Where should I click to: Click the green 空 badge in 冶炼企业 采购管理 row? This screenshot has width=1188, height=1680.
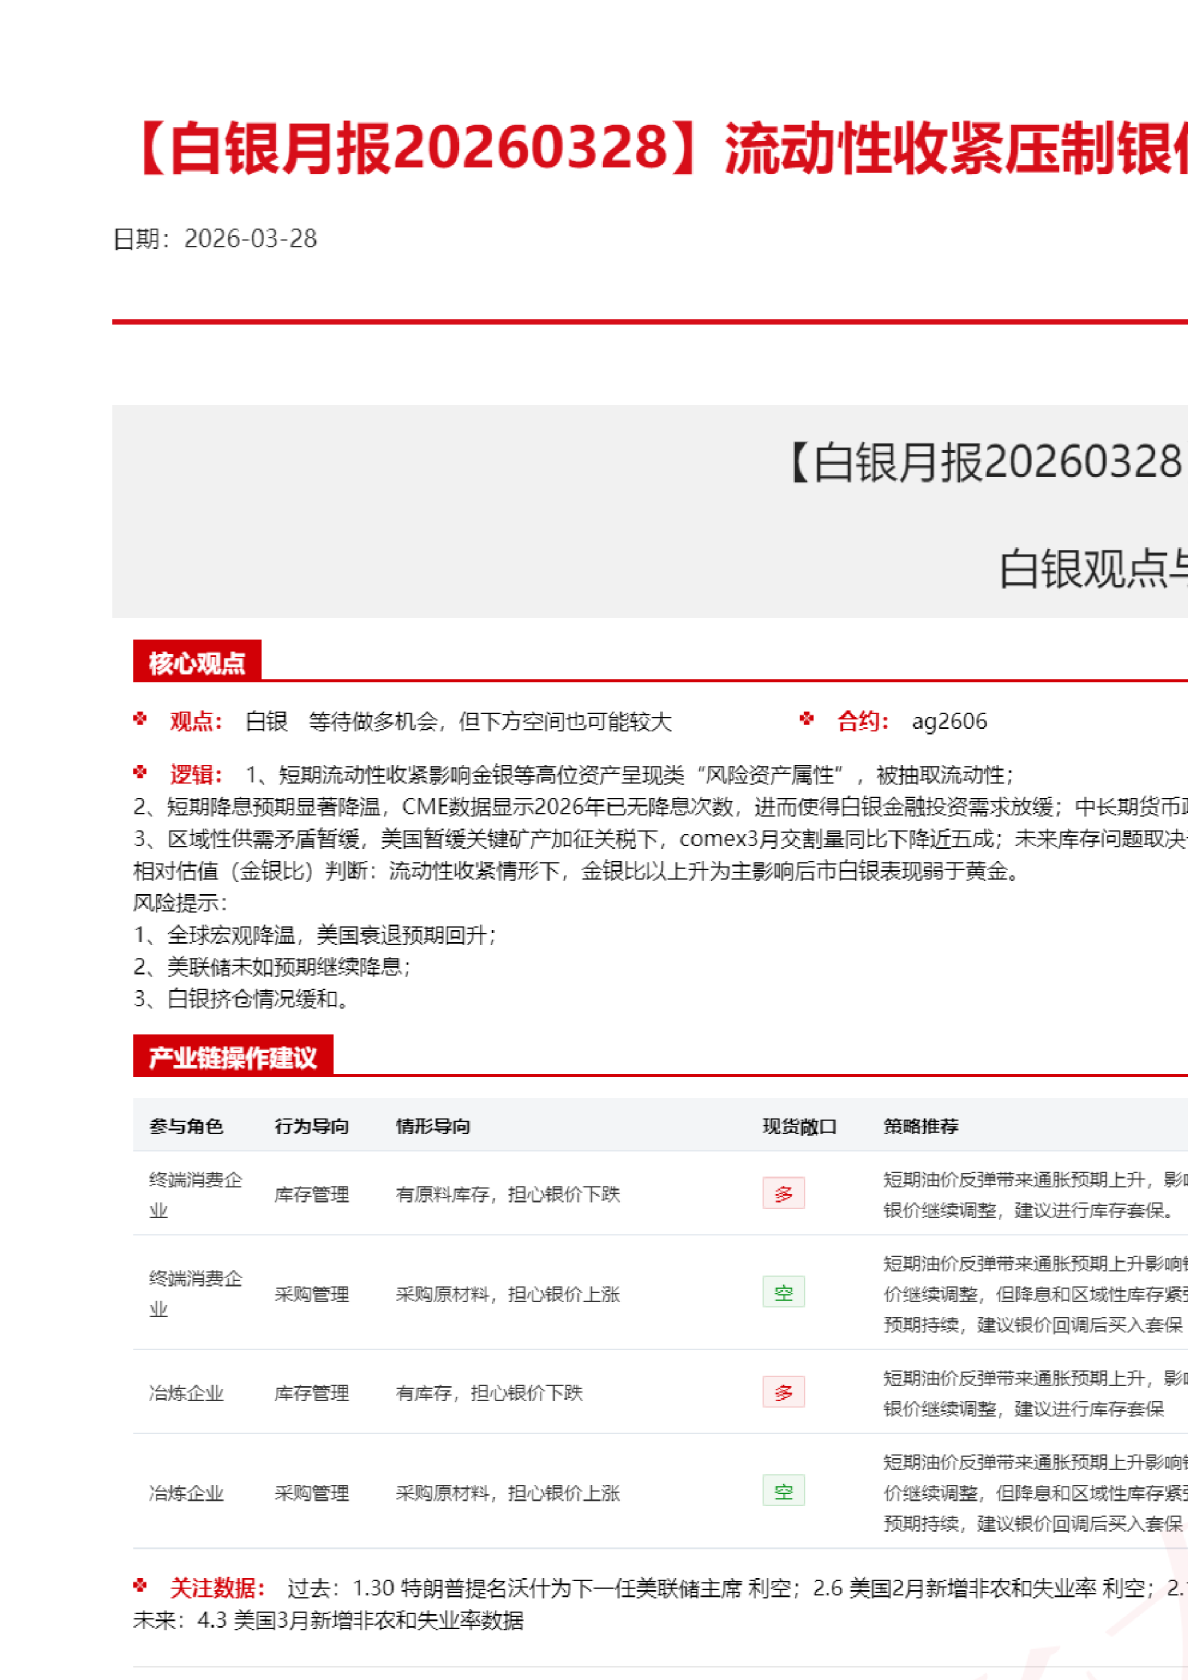pos(783,1492)
